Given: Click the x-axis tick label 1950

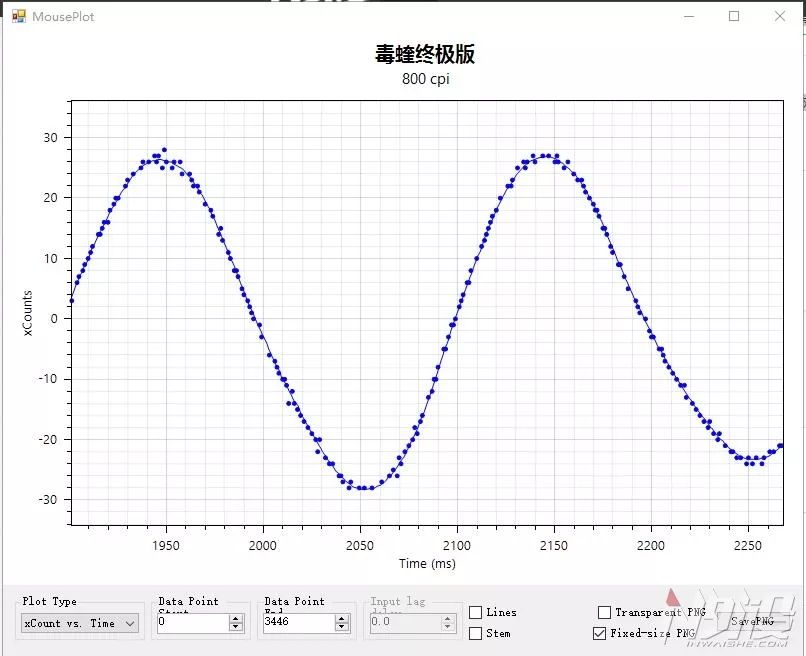Looking at the screenshot, I should tap(166, 545).
